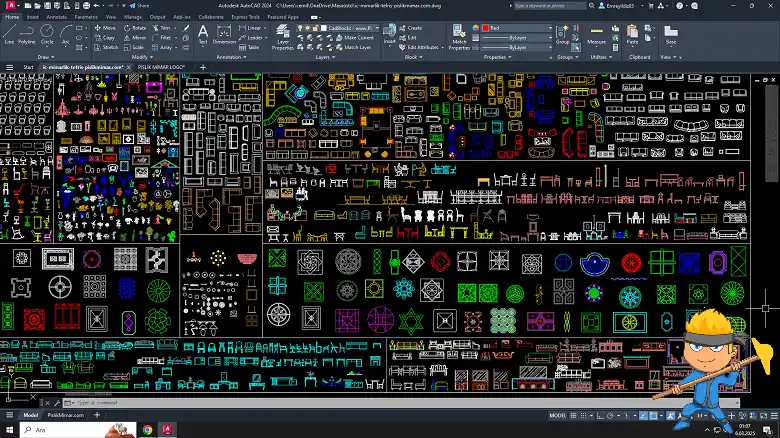This screenshot has width=780, height=438.
Task: Select the Line drawing tool
Action: click(9, 36)
